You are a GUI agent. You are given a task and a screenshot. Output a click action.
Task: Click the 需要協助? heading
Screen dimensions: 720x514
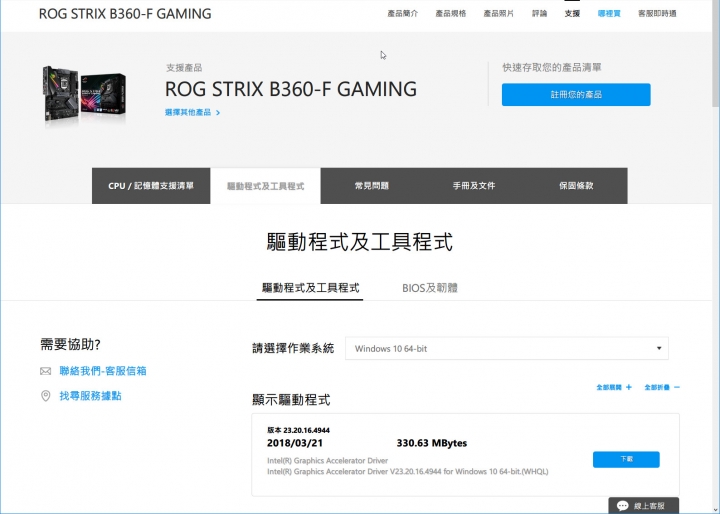70,345
